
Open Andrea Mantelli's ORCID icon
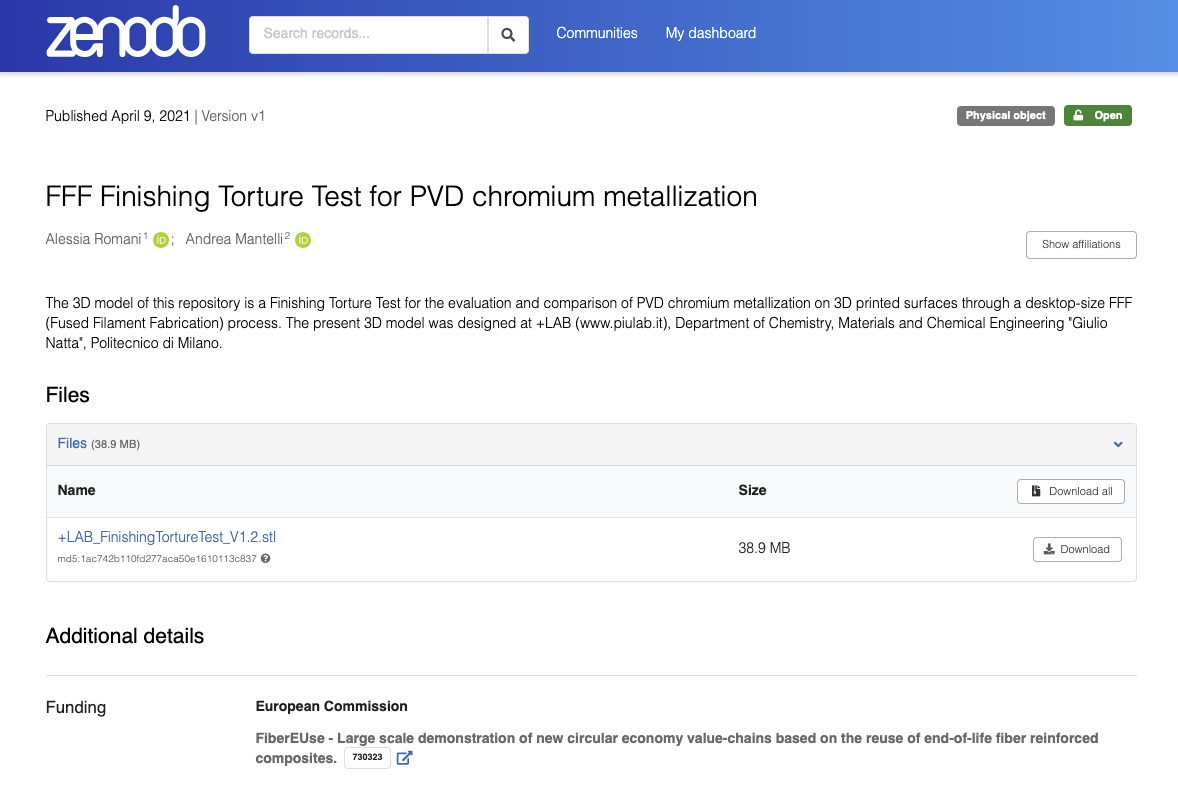(303, 240)
